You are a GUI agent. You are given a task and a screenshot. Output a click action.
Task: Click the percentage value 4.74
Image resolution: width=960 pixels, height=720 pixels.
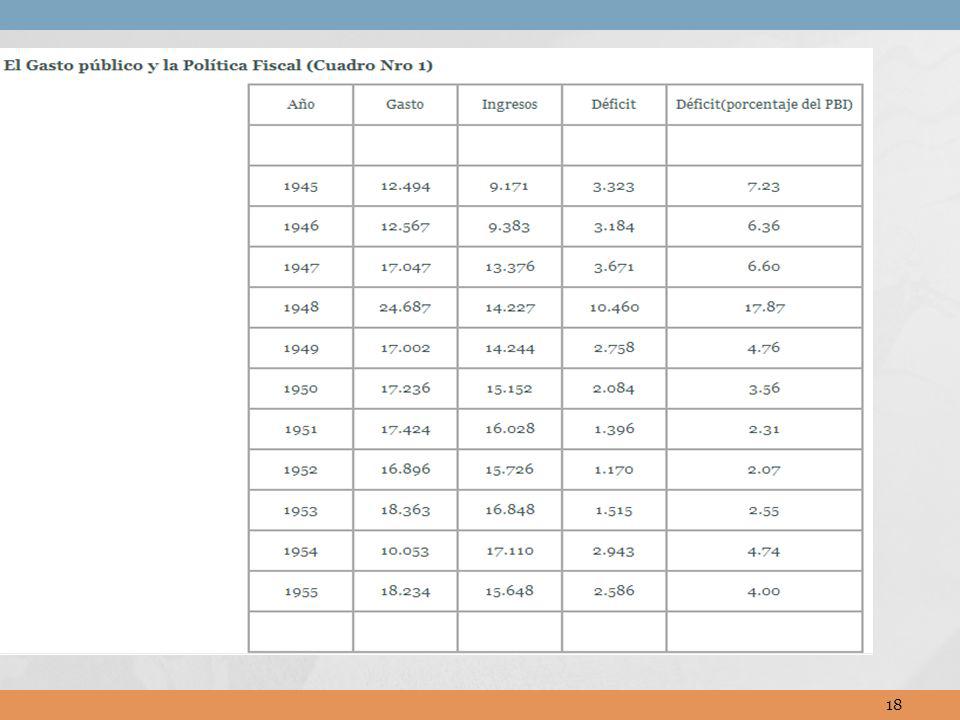point(763,551)
